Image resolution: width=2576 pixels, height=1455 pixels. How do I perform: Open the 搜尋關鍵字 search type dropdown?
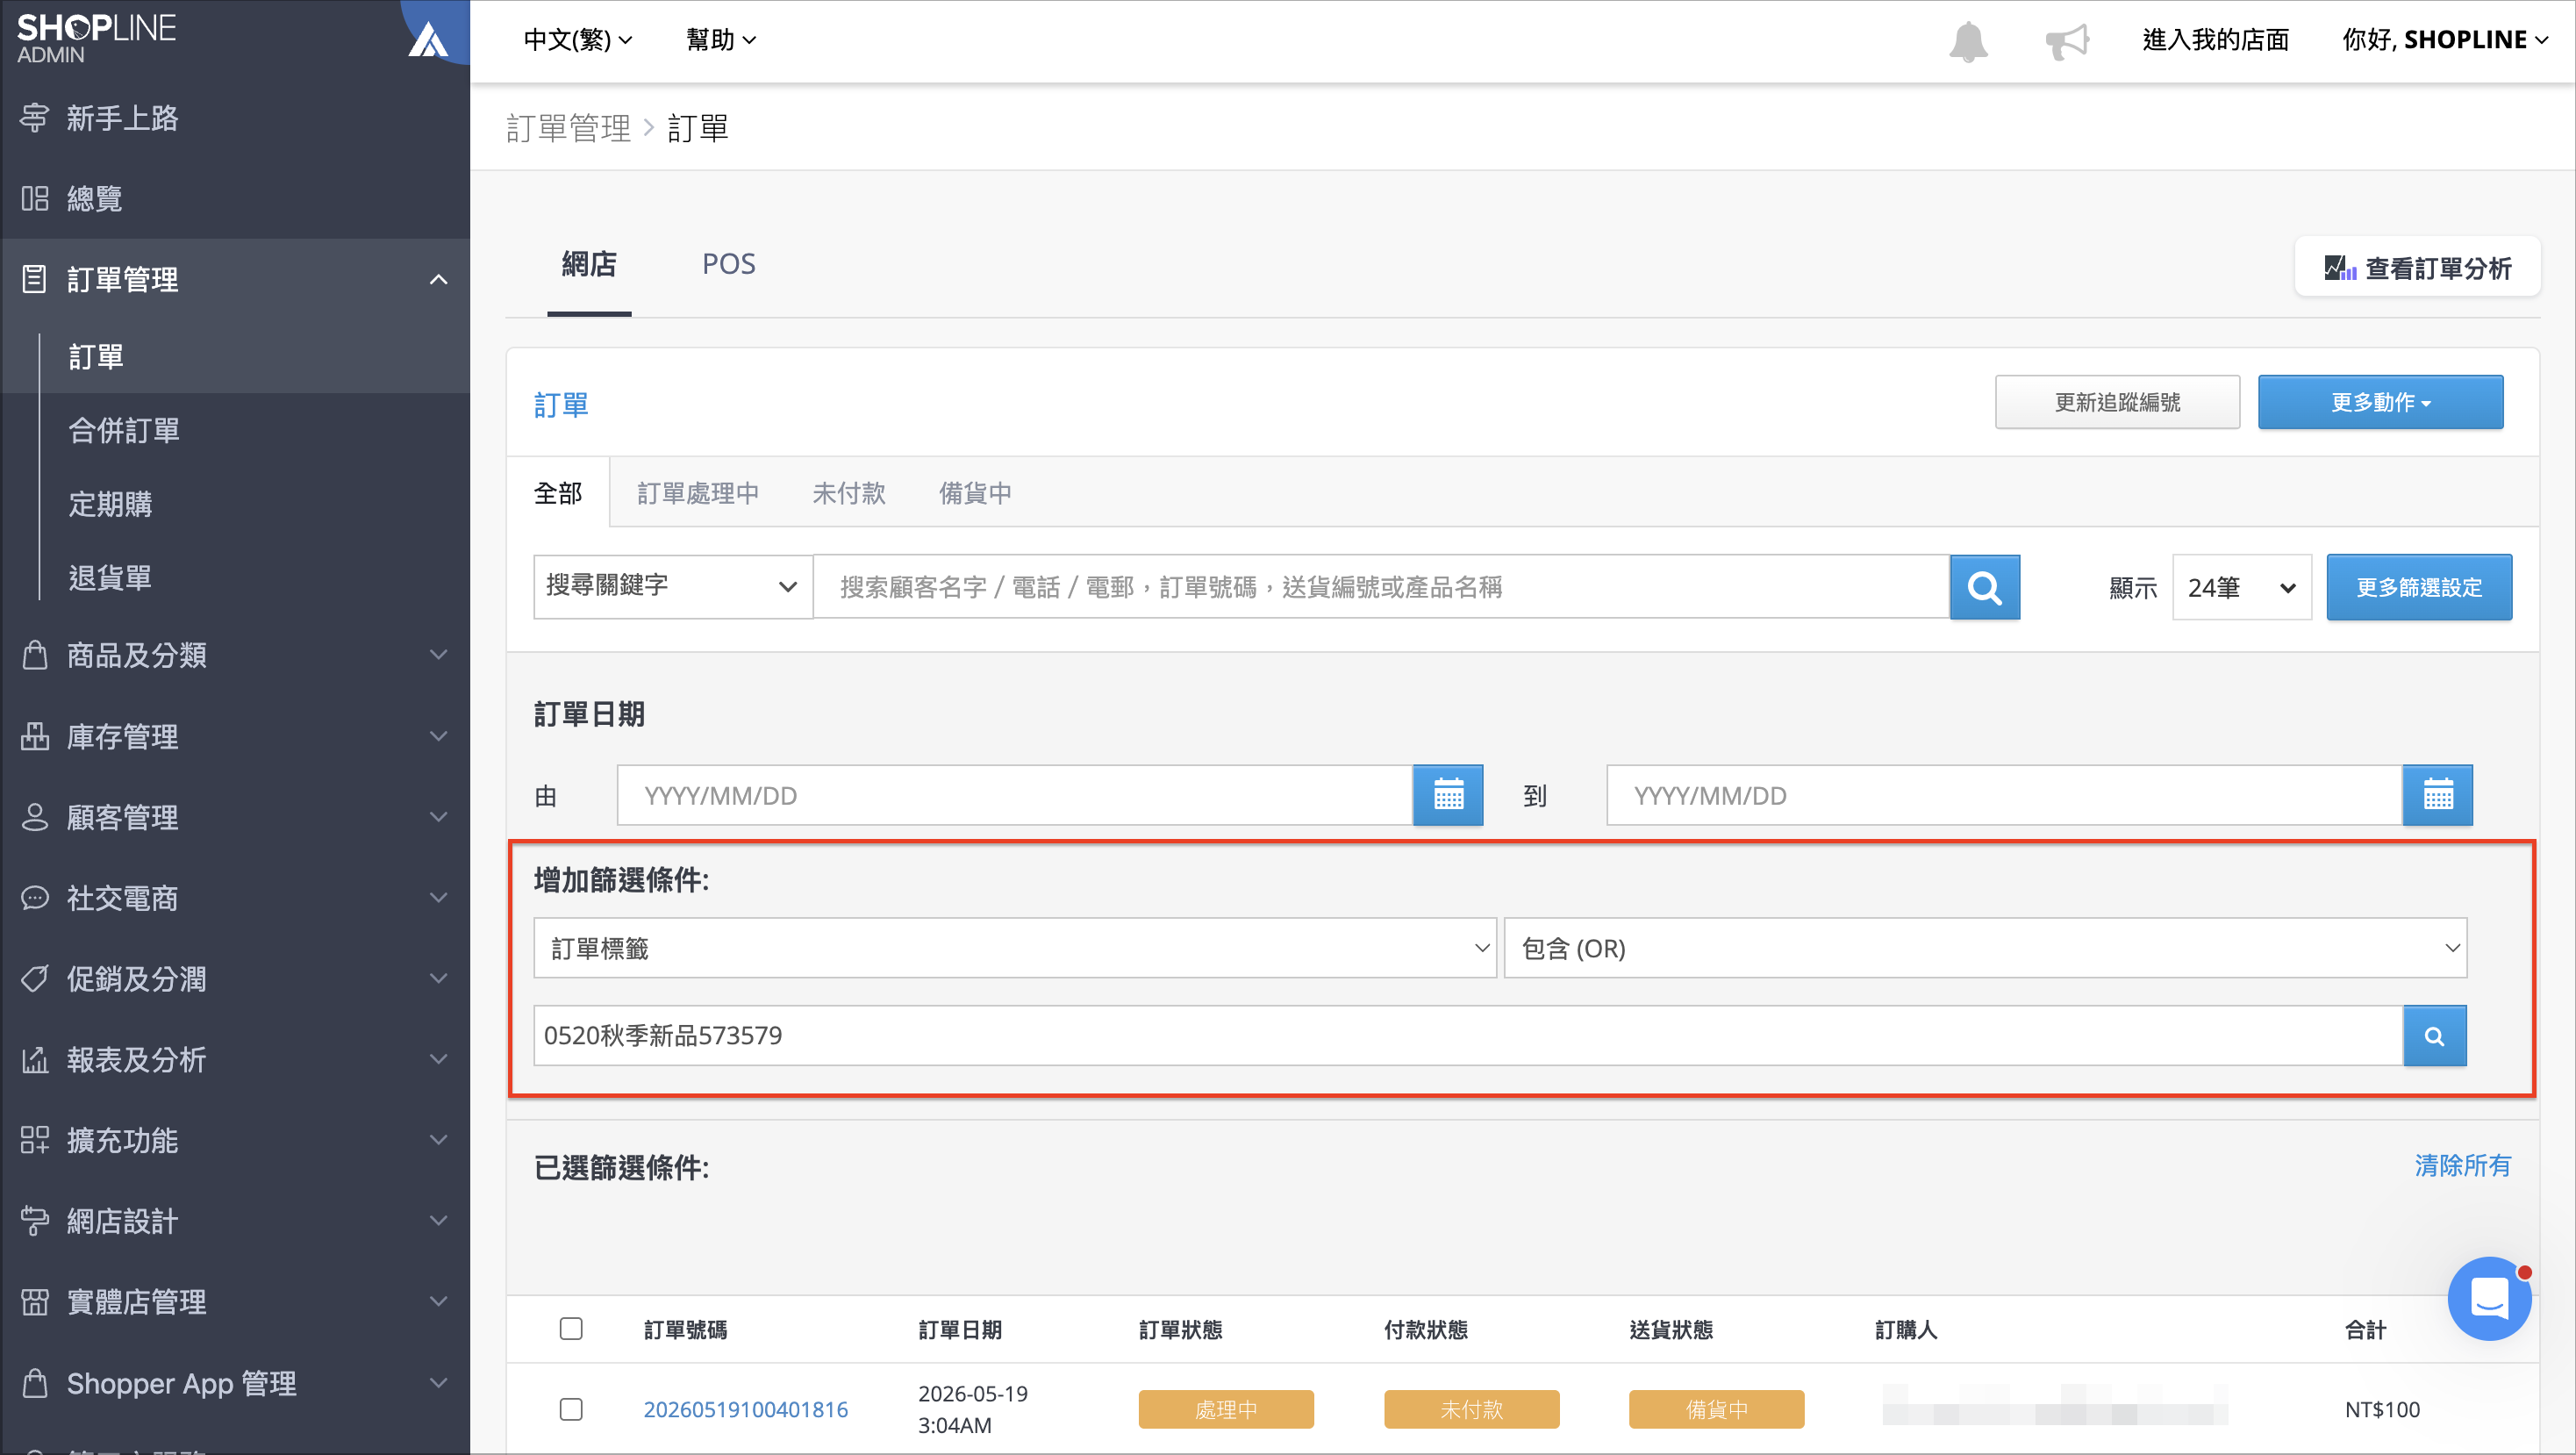click(x=673, y=586)
